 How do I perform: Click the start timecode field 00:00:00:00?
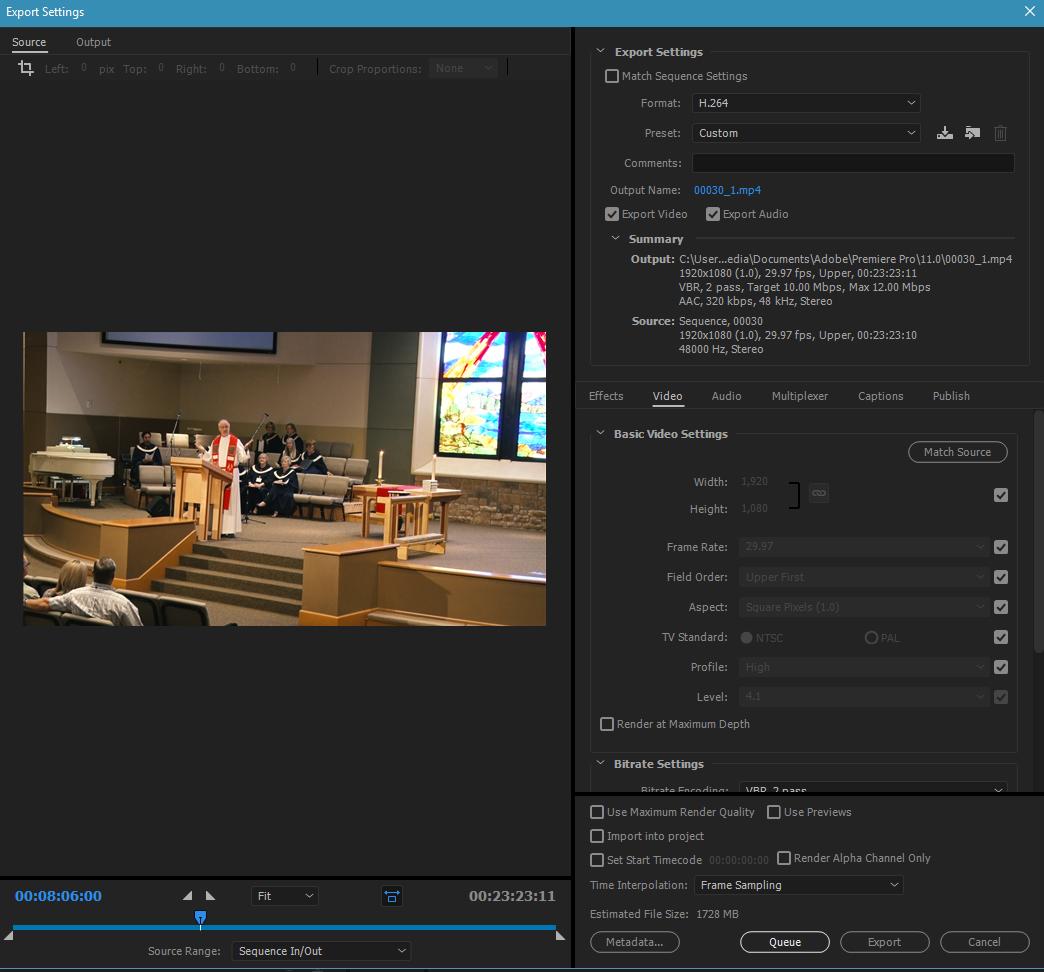point(738,860)
